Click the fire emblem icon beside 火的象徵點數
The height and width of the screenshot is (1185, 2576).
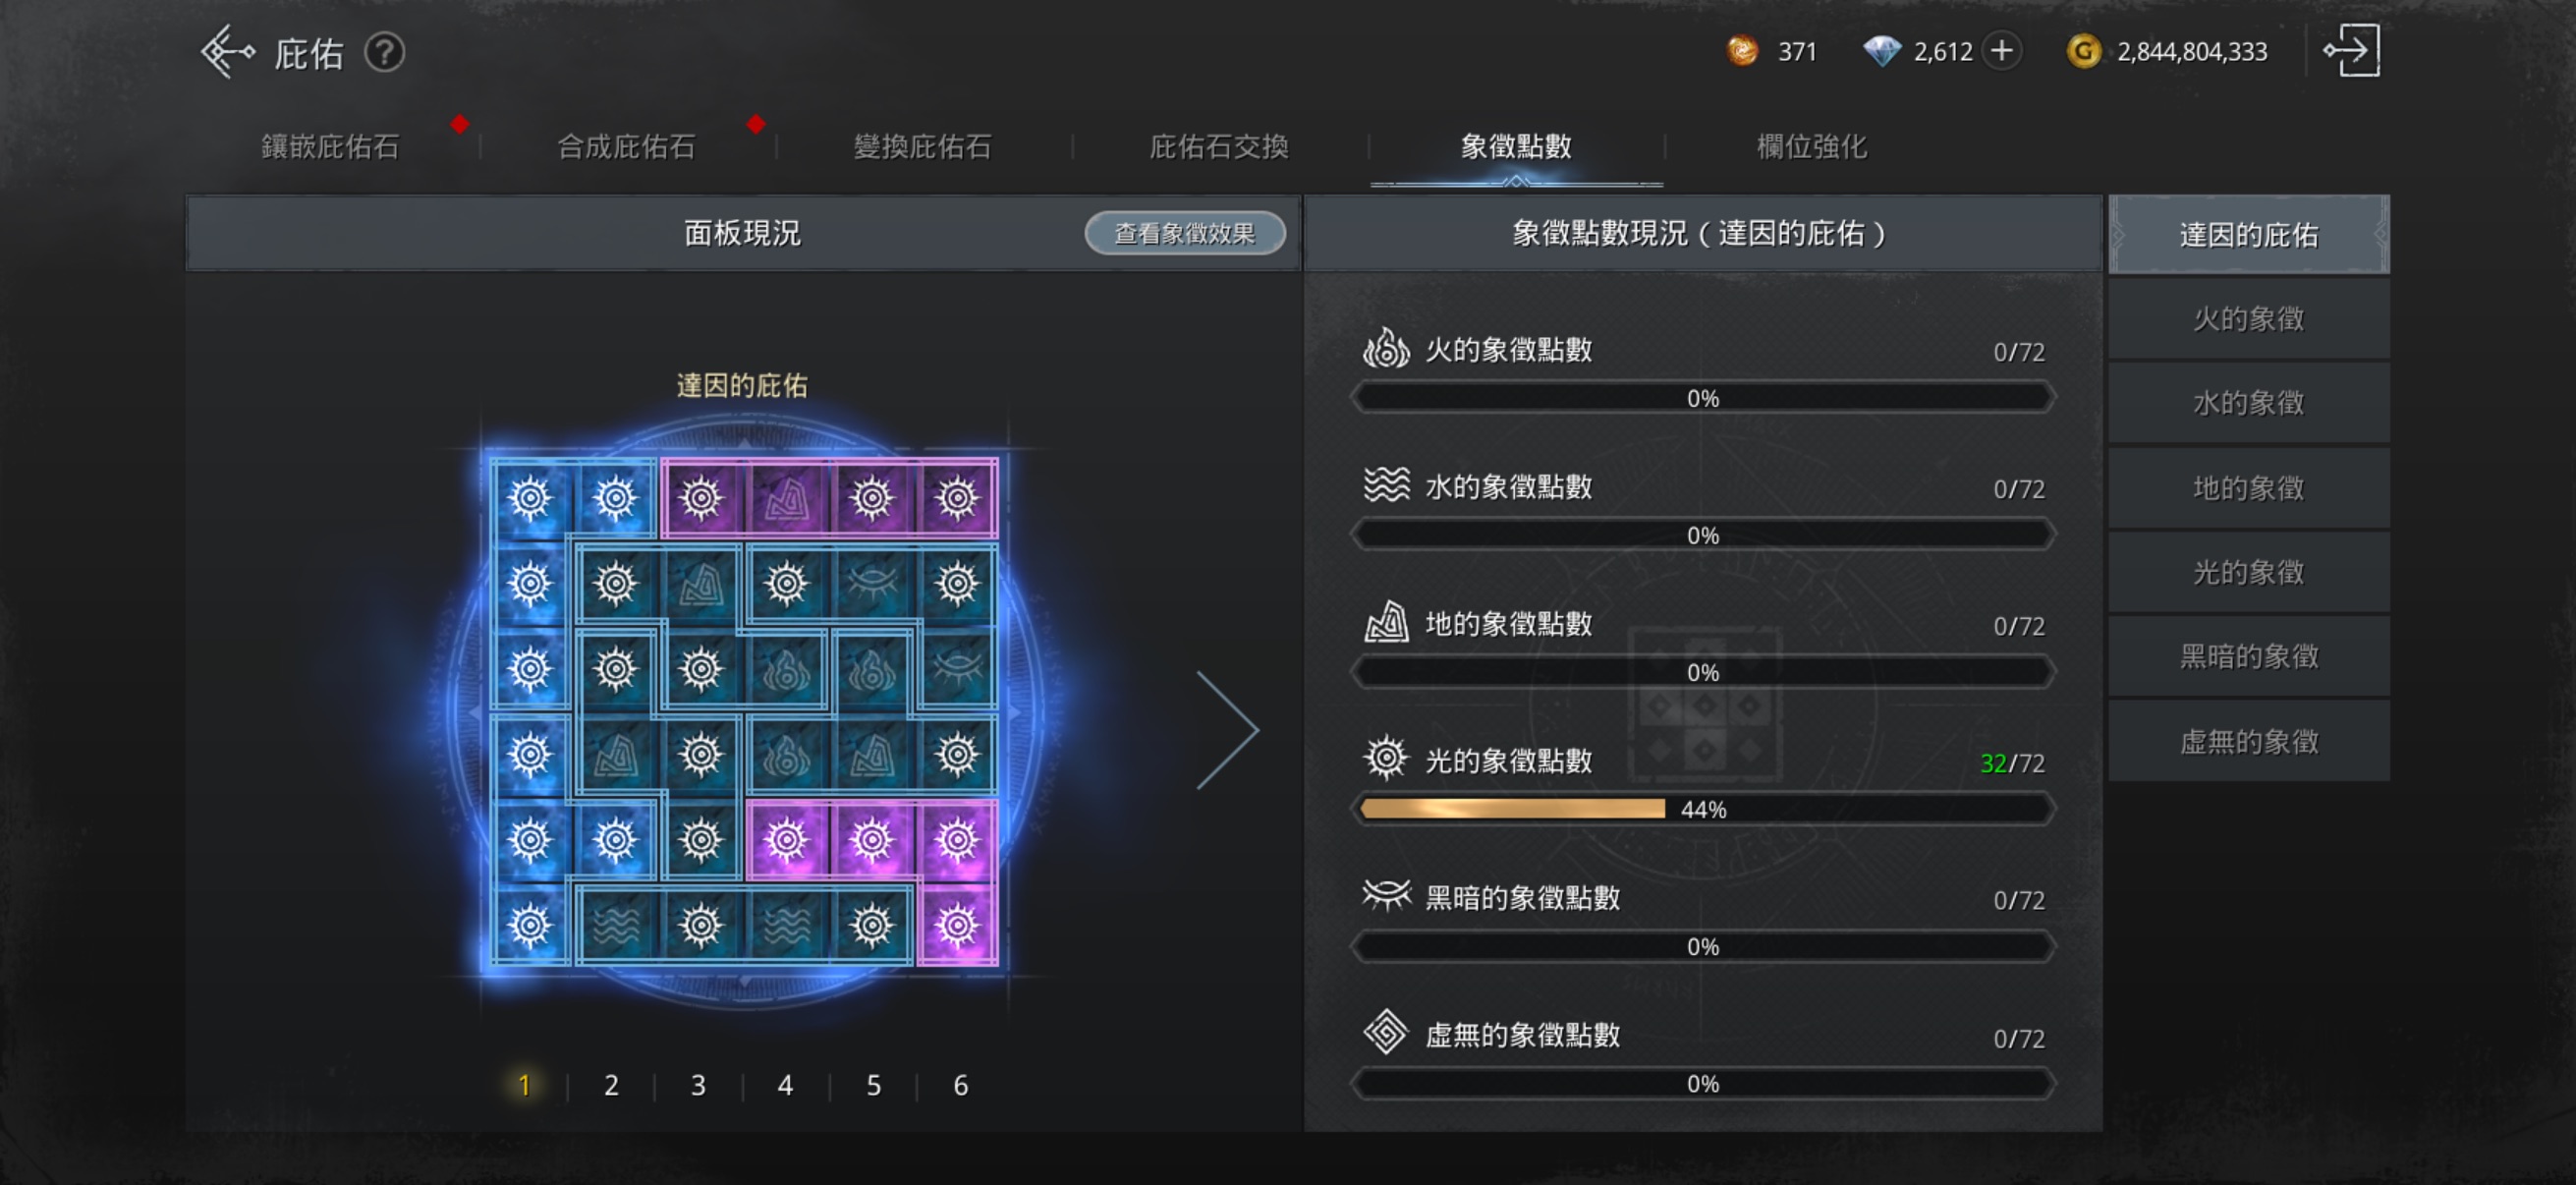[1386, 349]
